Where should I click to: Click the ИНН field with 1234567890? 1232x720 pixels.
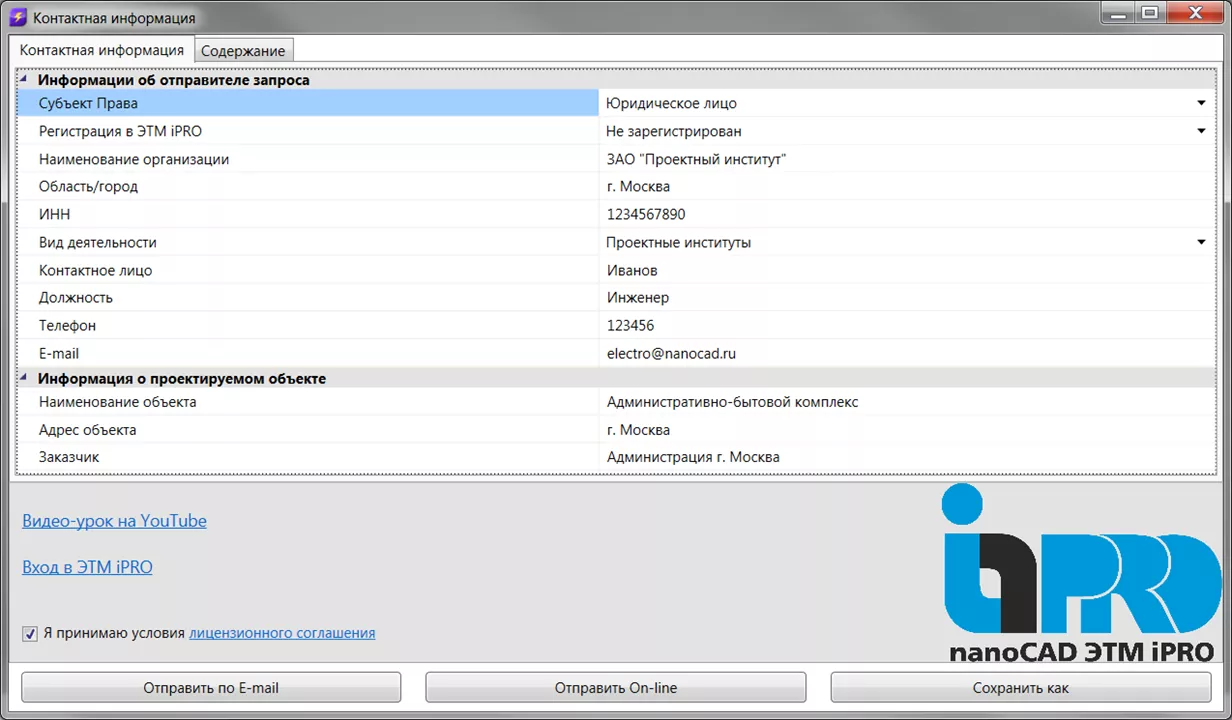[900, 214]
